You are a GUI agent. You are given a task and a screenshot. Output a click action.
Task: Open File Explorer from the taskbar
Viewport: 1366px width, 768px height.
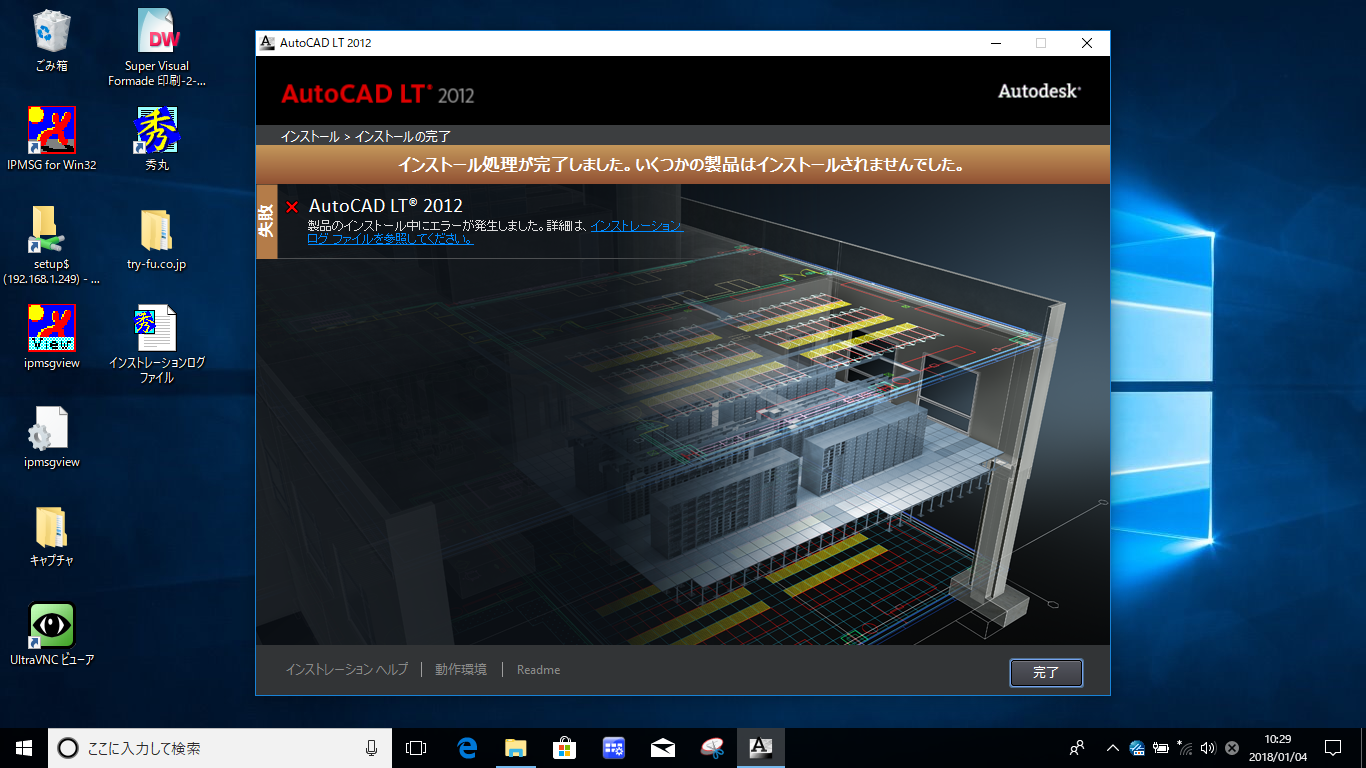pos(516,747)
